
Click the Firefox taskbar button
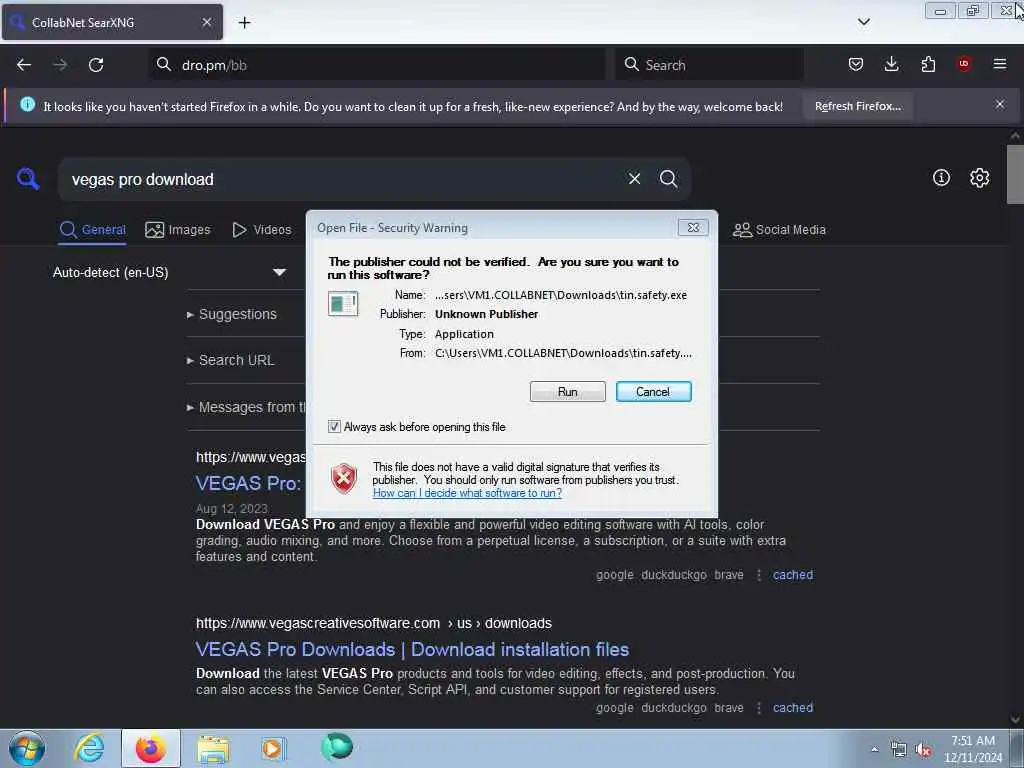tap(150, 748)
